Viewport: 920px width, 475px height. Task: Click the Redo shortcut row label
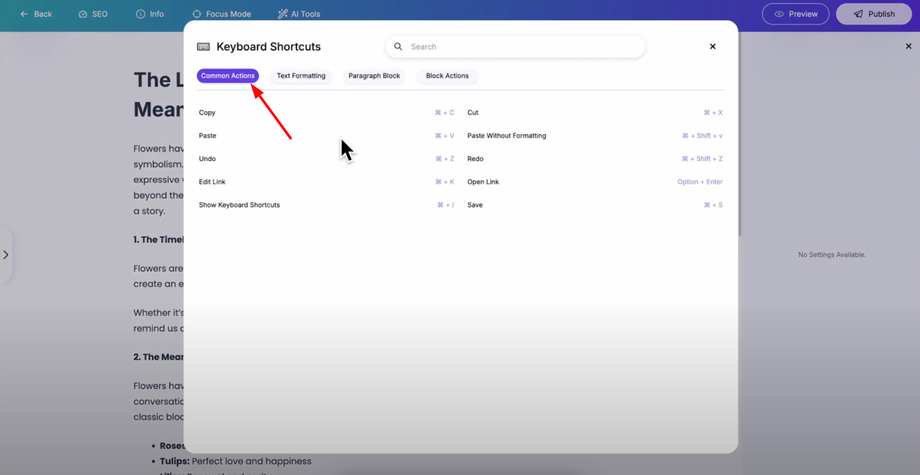(475, 159)
